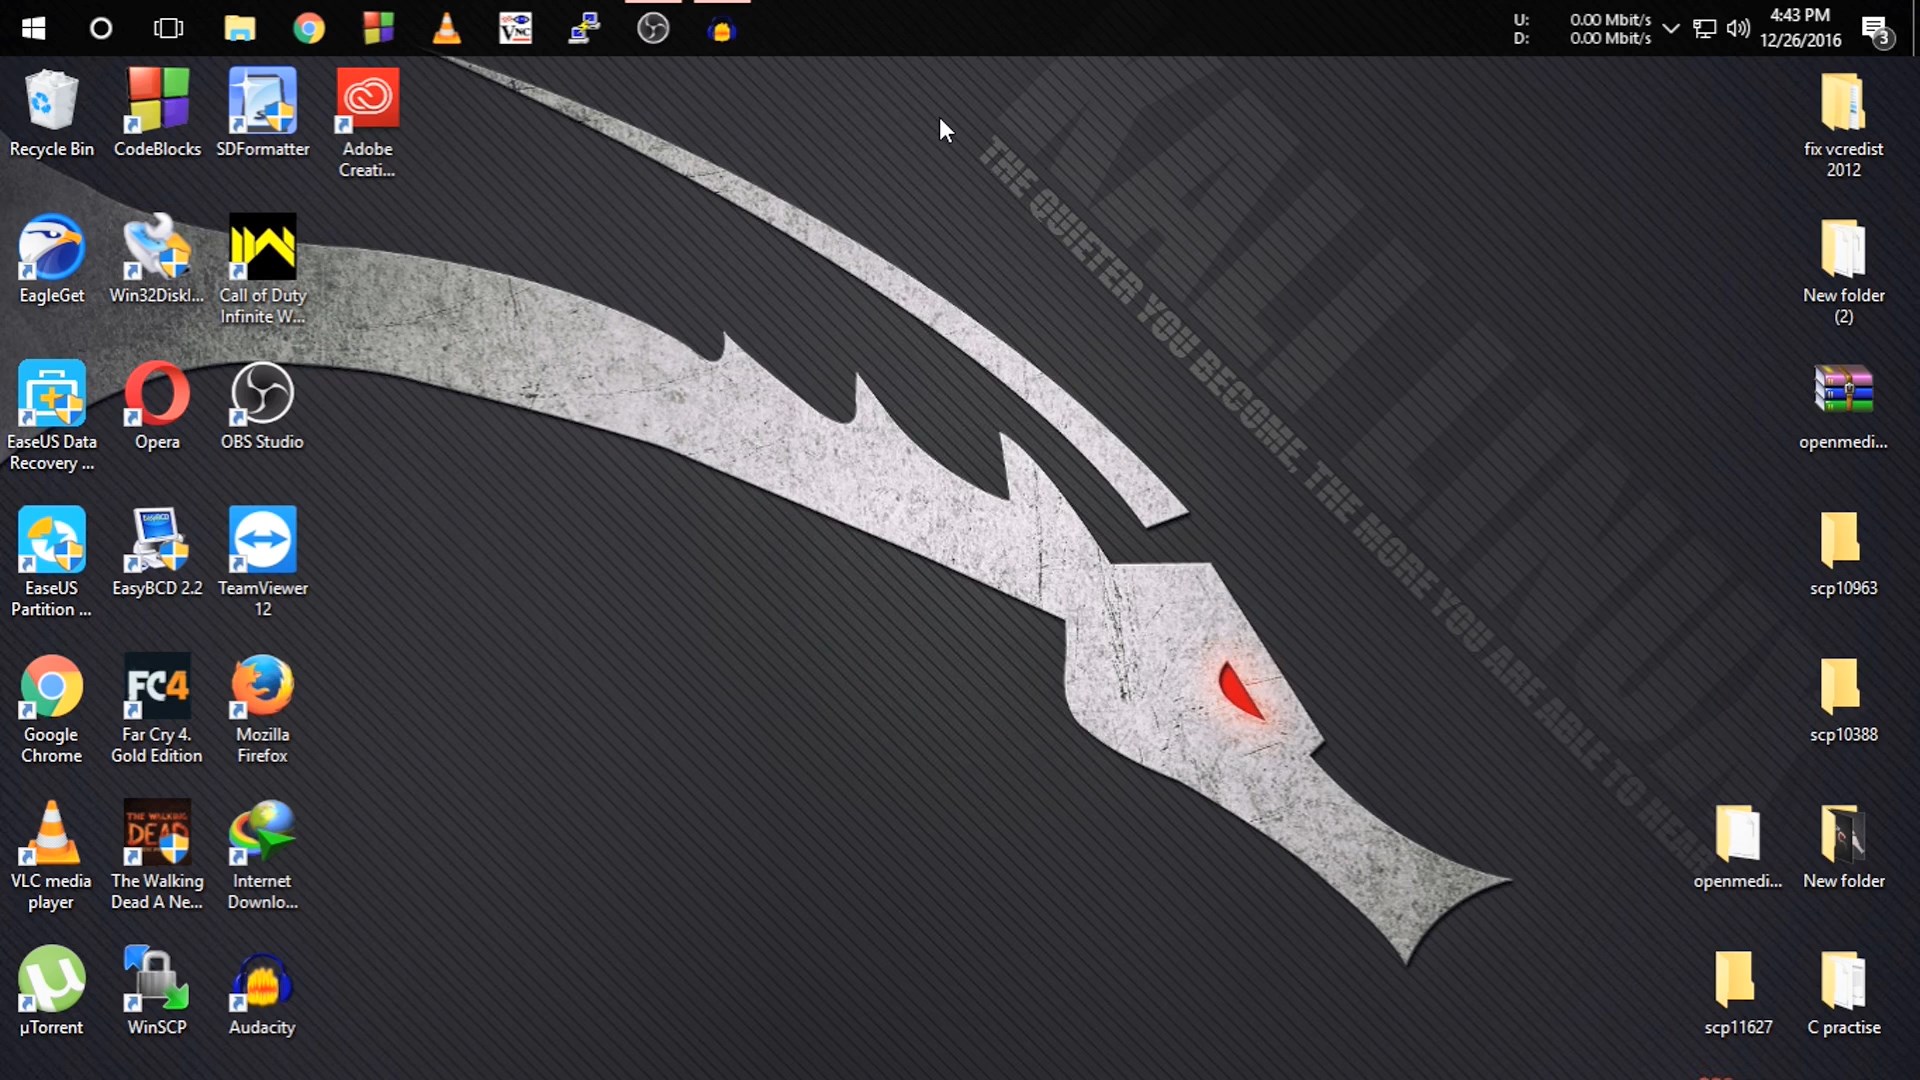Open the clock showing 4:43 PM
Viewport: 1920px width, 1080px height.
(x=1801, y=28)
